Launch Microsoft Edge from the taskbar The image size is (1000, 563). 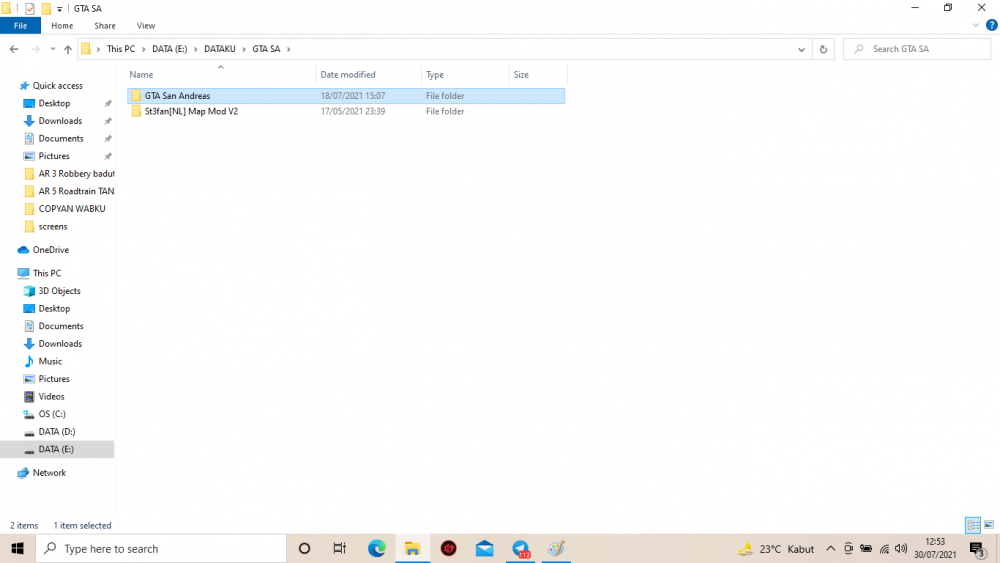[376, 548]
